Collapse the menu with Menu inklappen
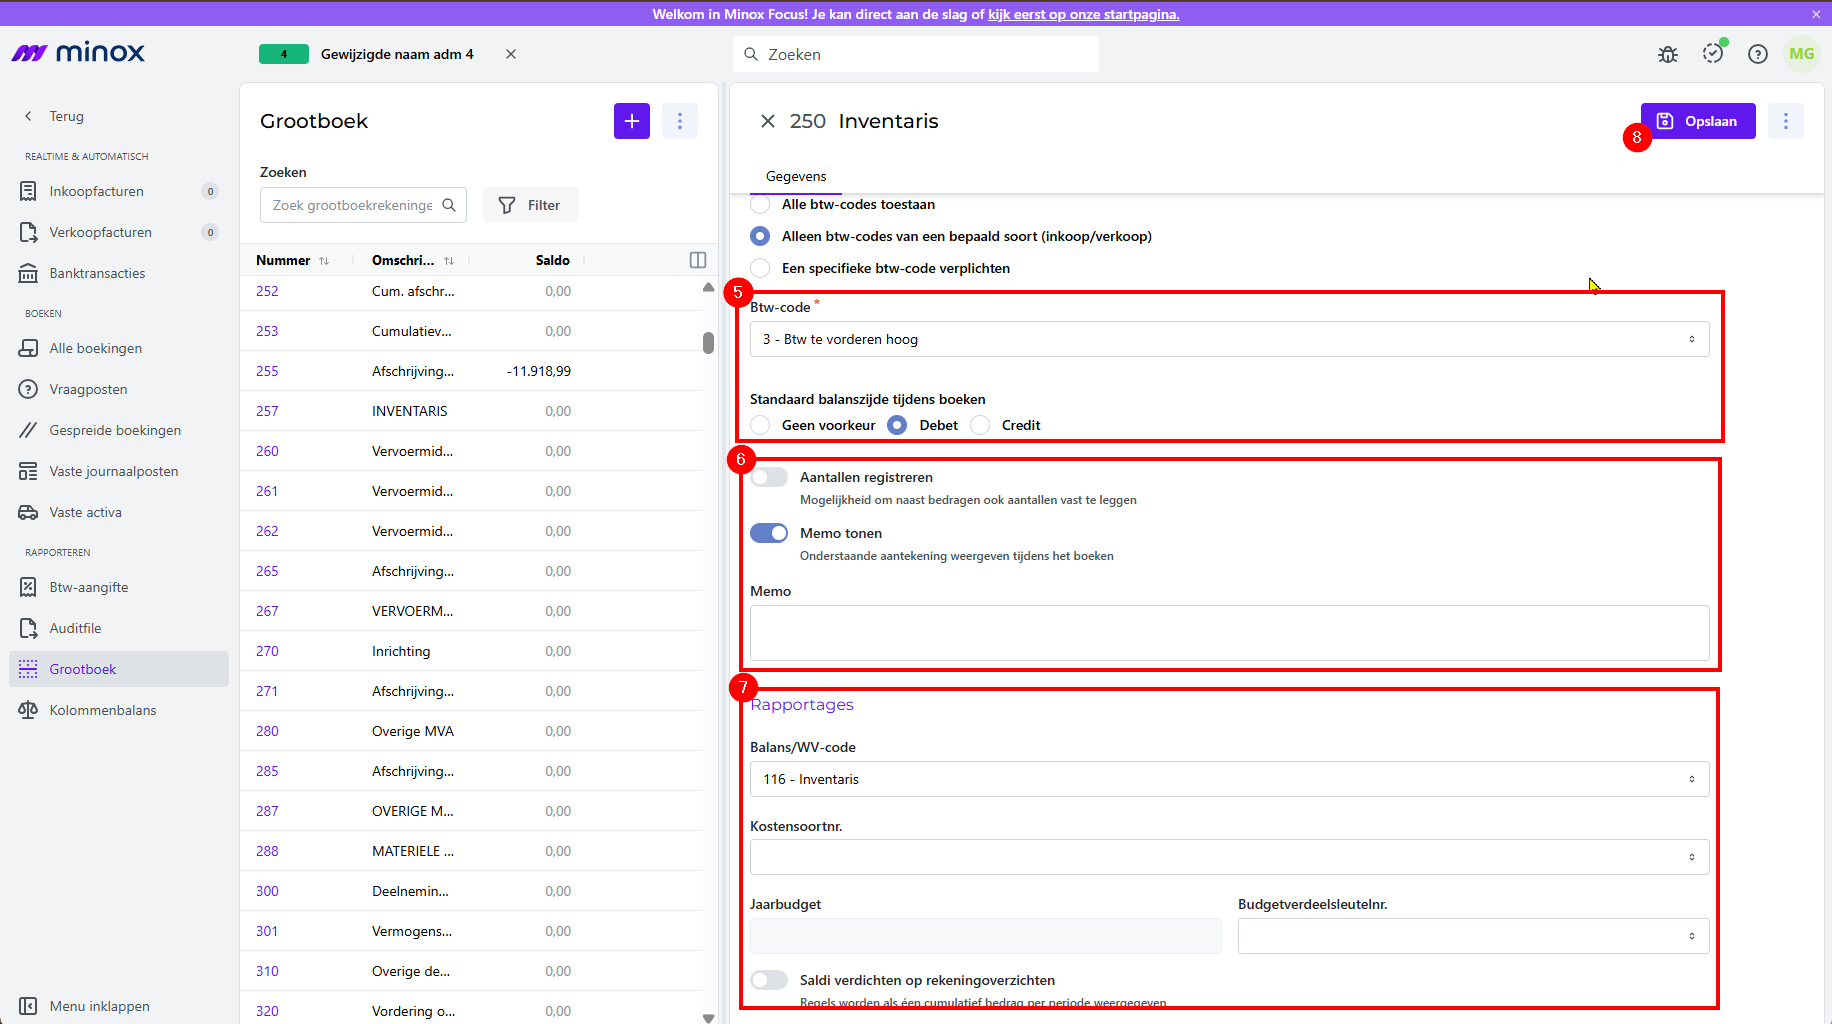 85,1006
